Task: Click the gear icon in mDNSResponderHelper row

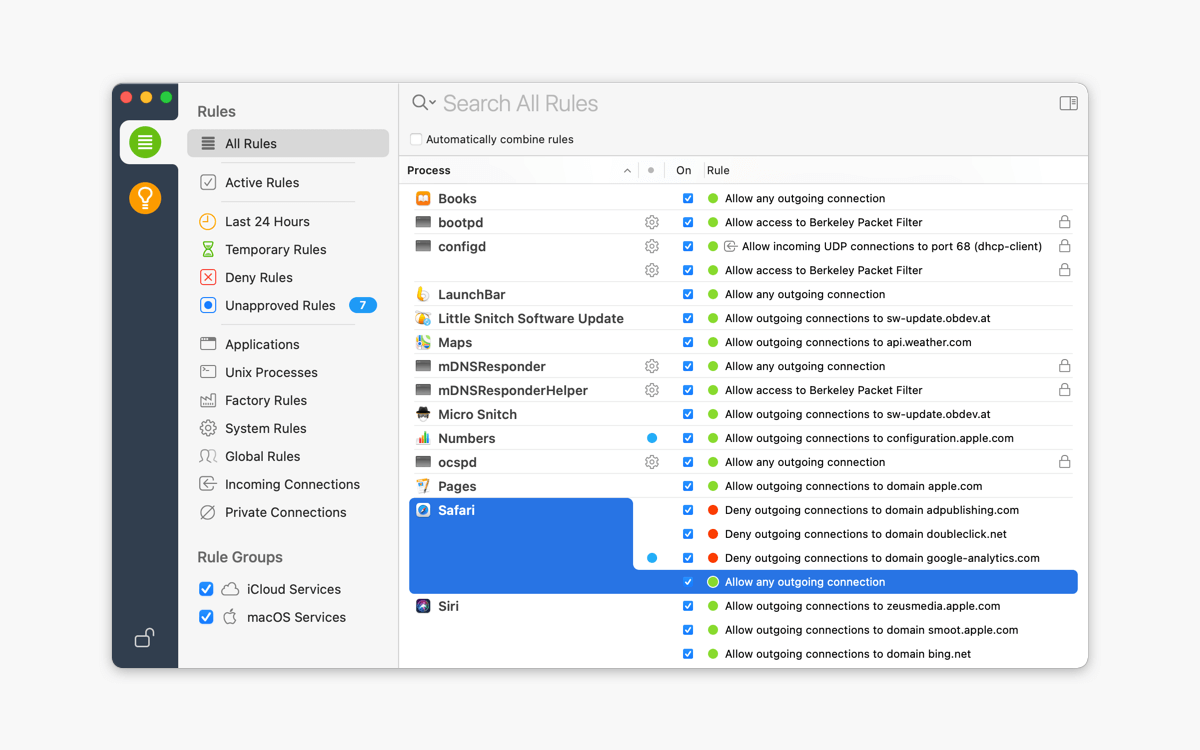Action: tap(652, 390)
